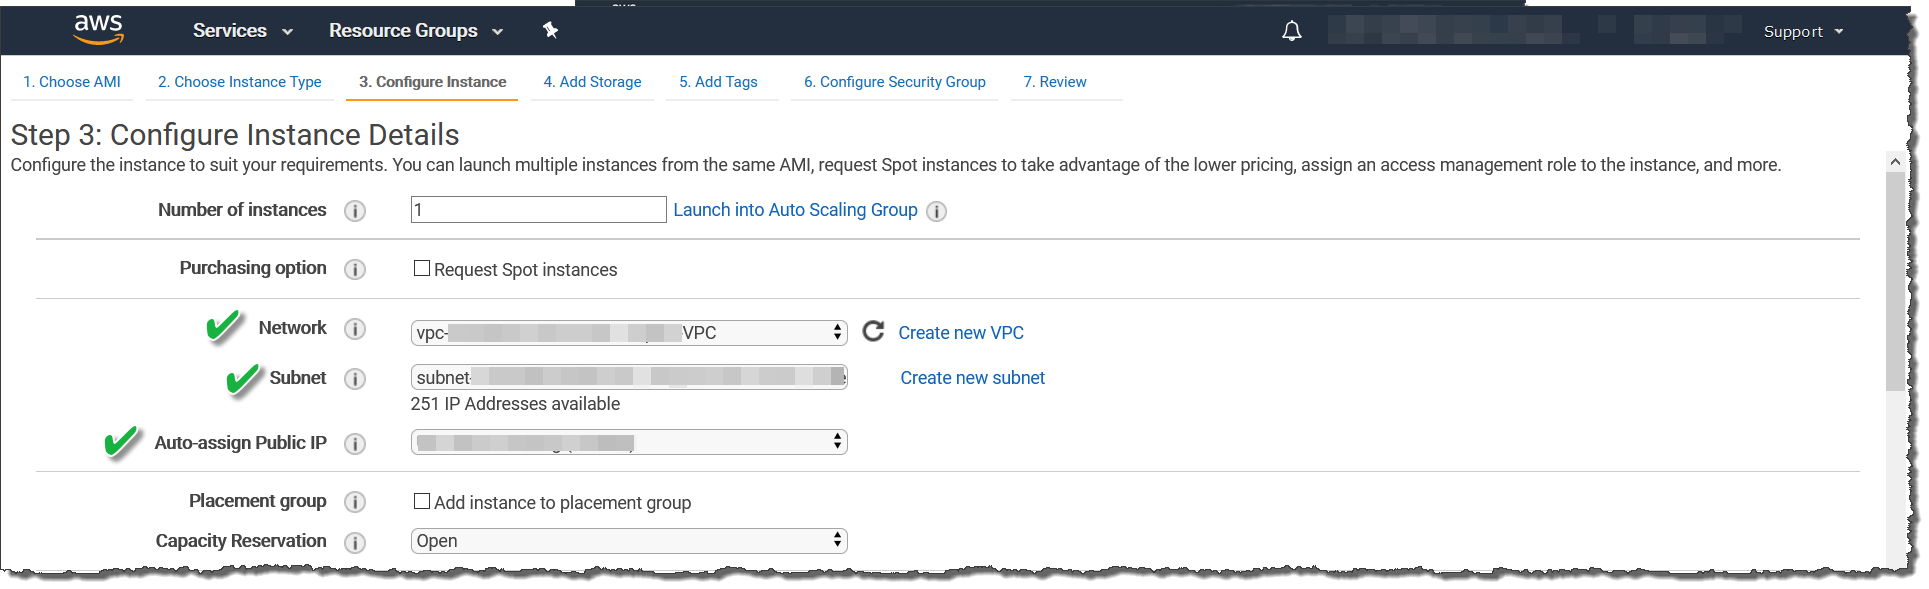
Task: Check Add instance to placement group
Action: (x=422, y=502)
